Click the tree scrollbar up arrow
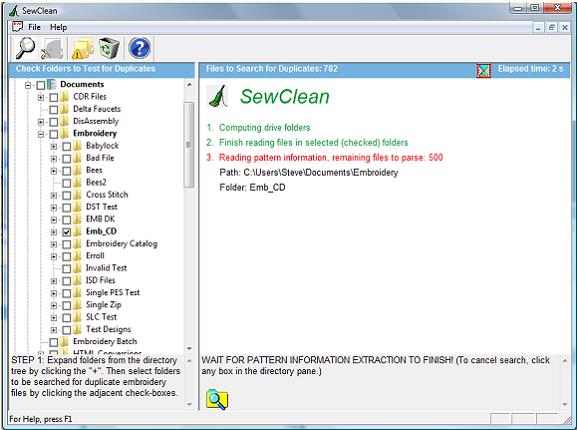This screenshot has width=577, height=430. point(189,85)
